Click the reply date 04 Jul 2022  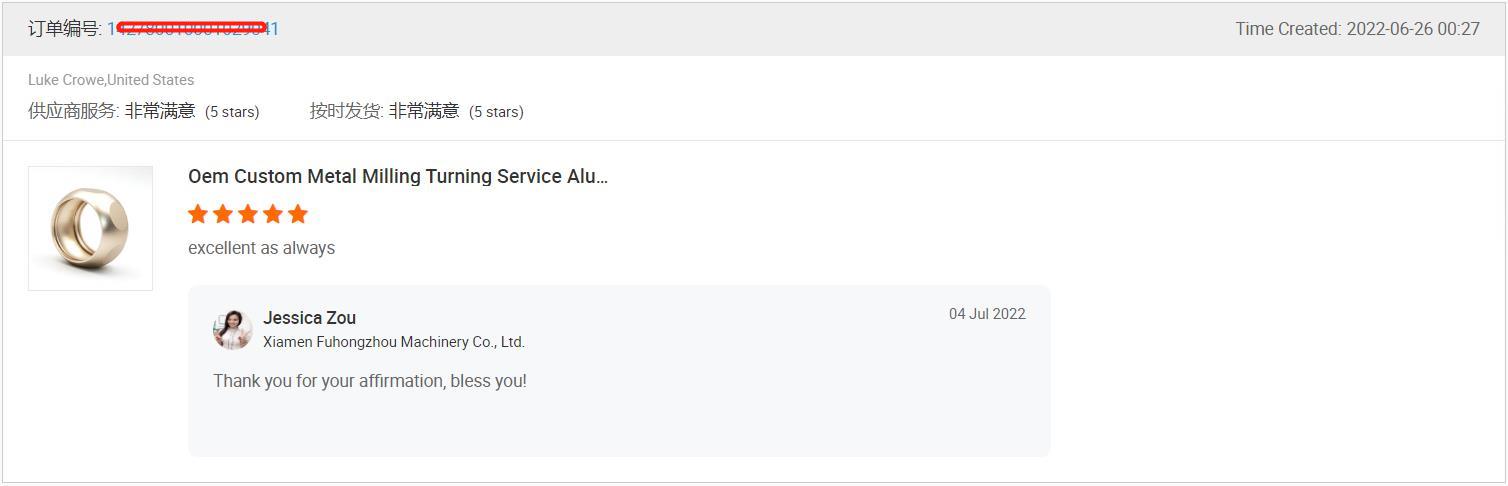click(x=987, y=314)
